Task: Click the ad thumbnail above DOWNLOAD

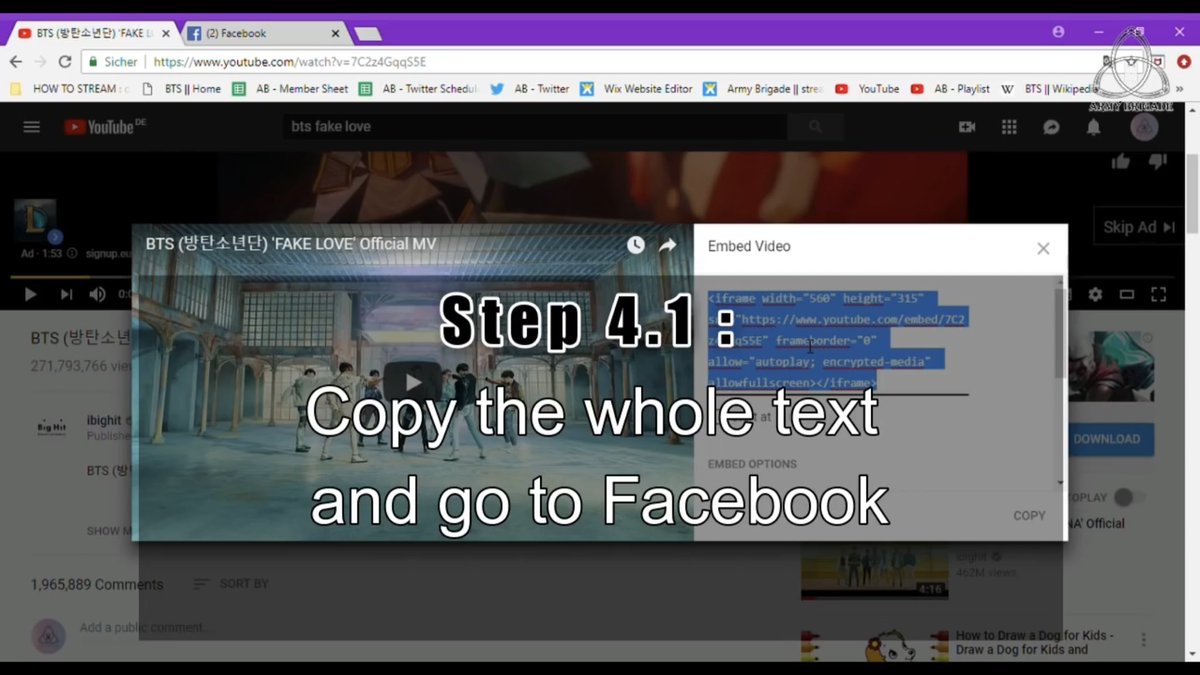Action: (1110, 365)
